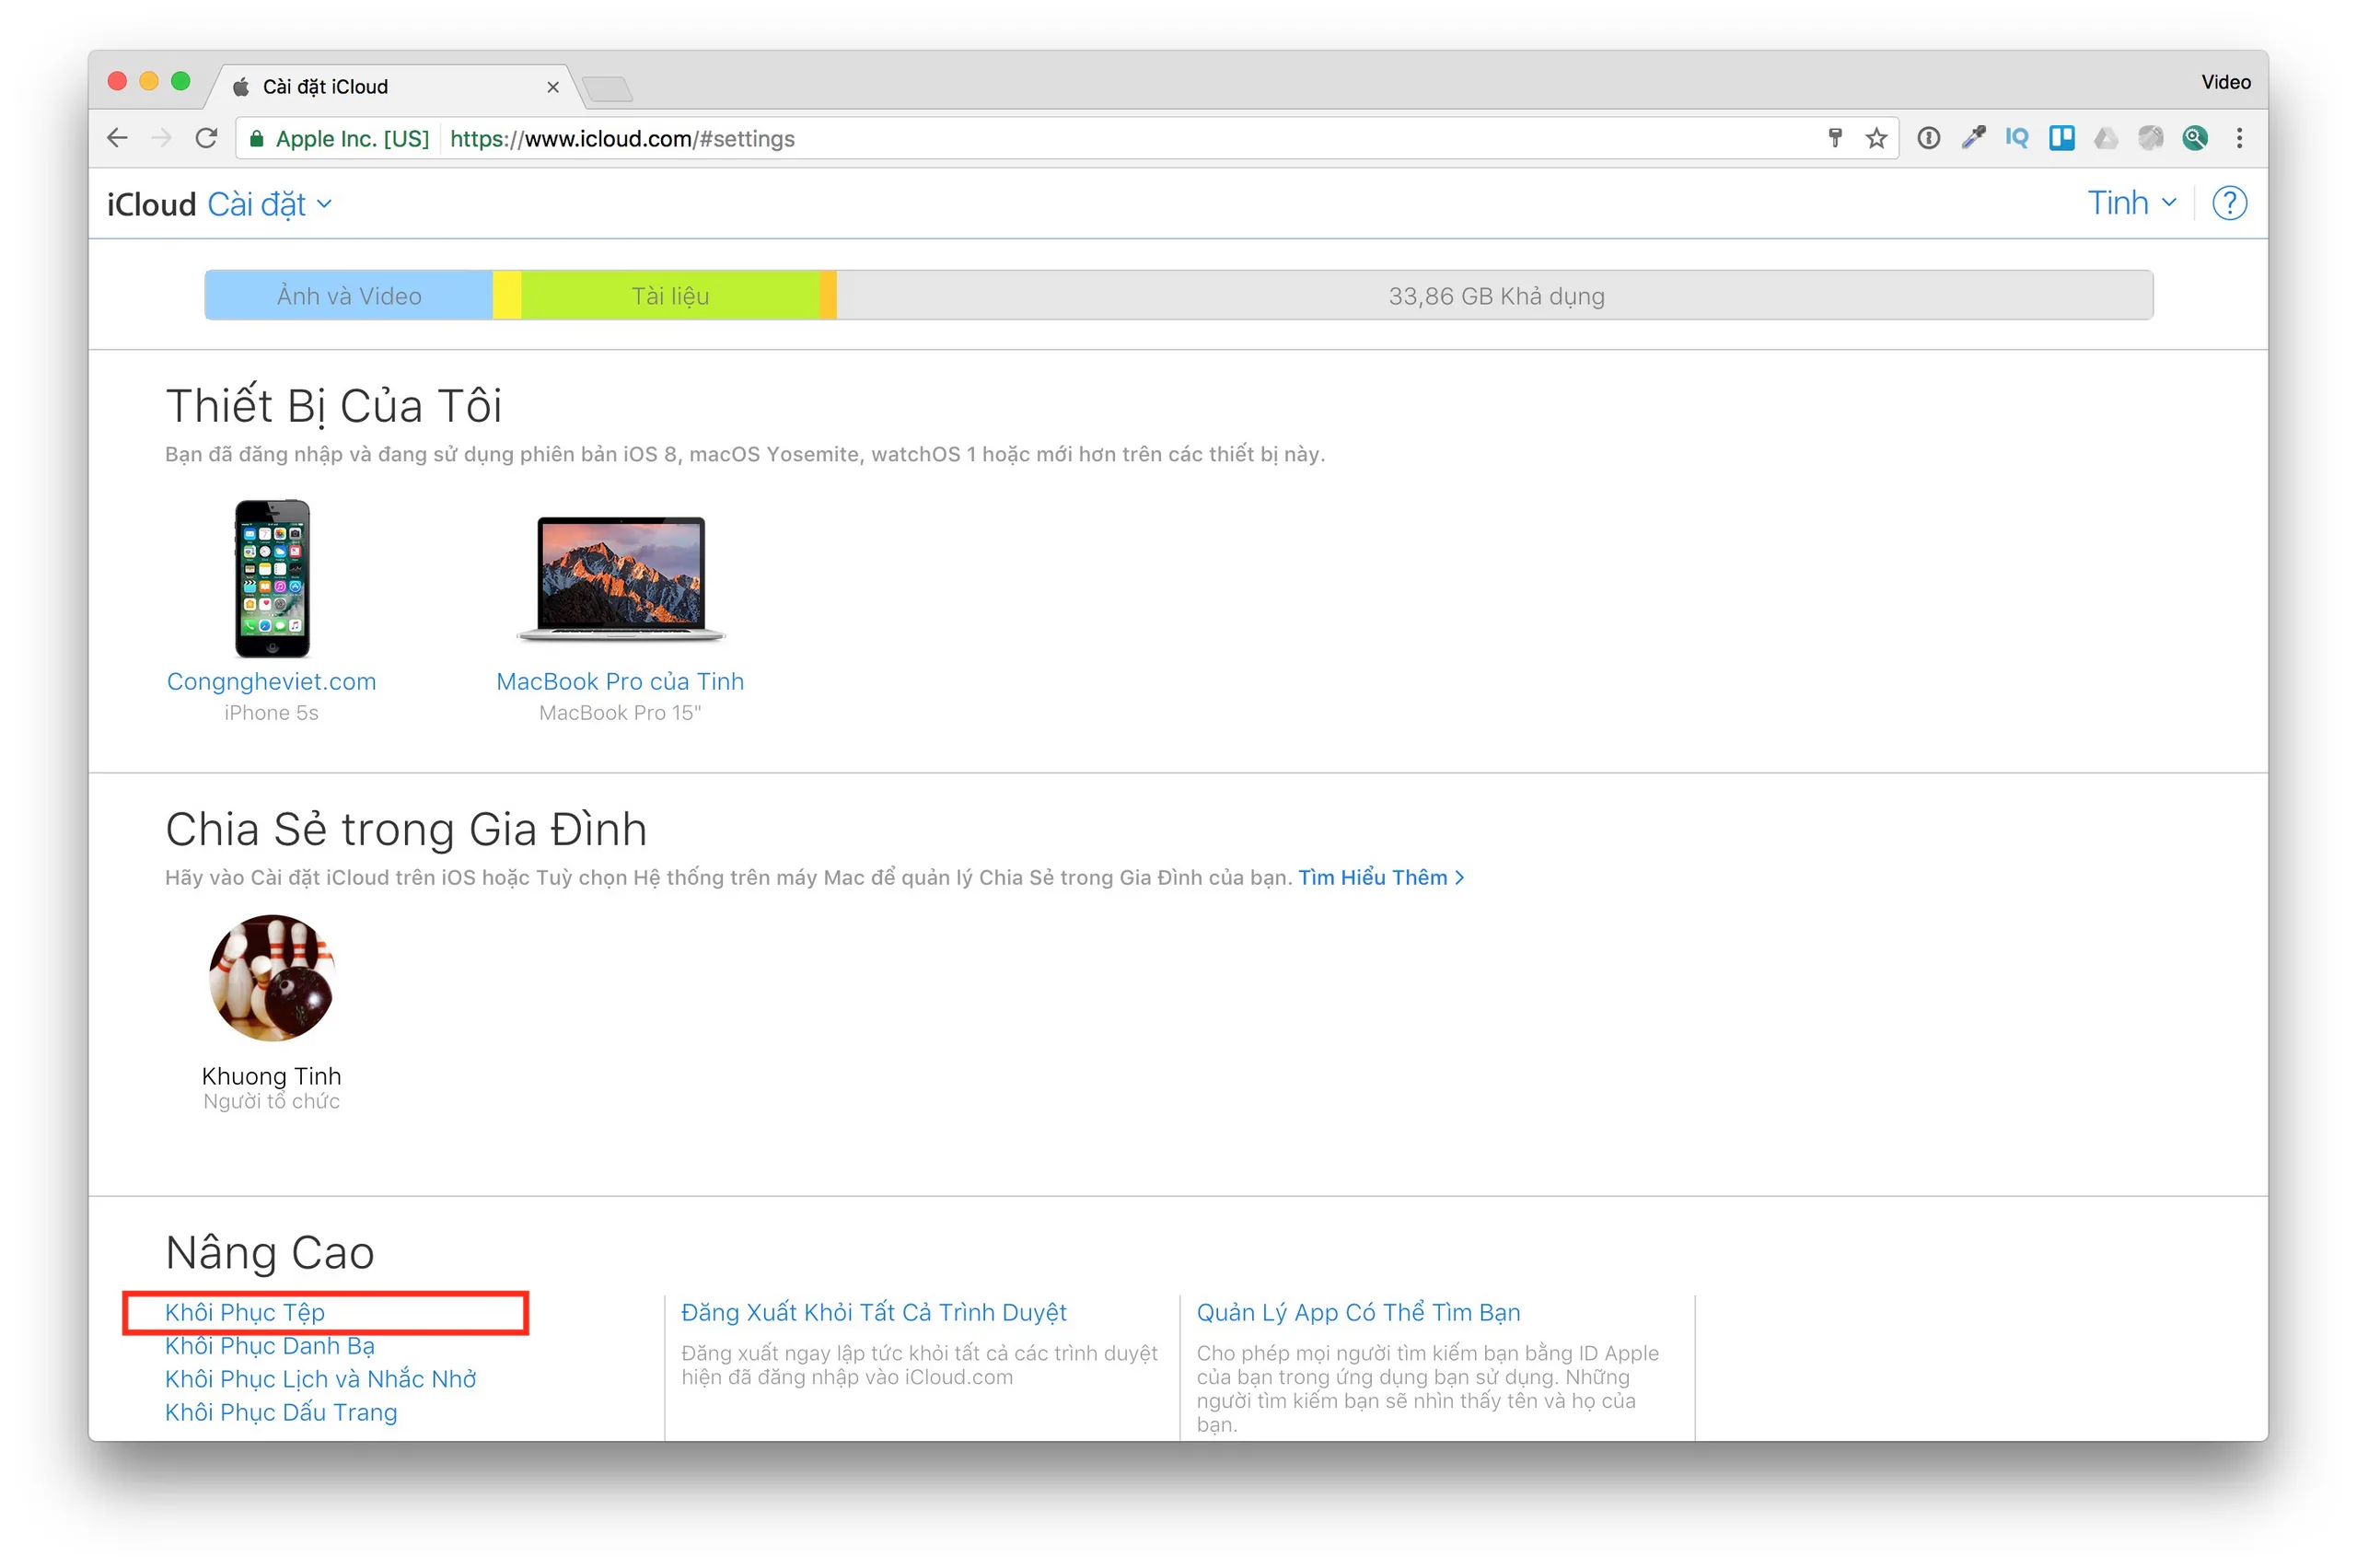Click the Khuong Tinh name label
The height and width of the screenshot is (1568, 2357).
click(272, 1076)
